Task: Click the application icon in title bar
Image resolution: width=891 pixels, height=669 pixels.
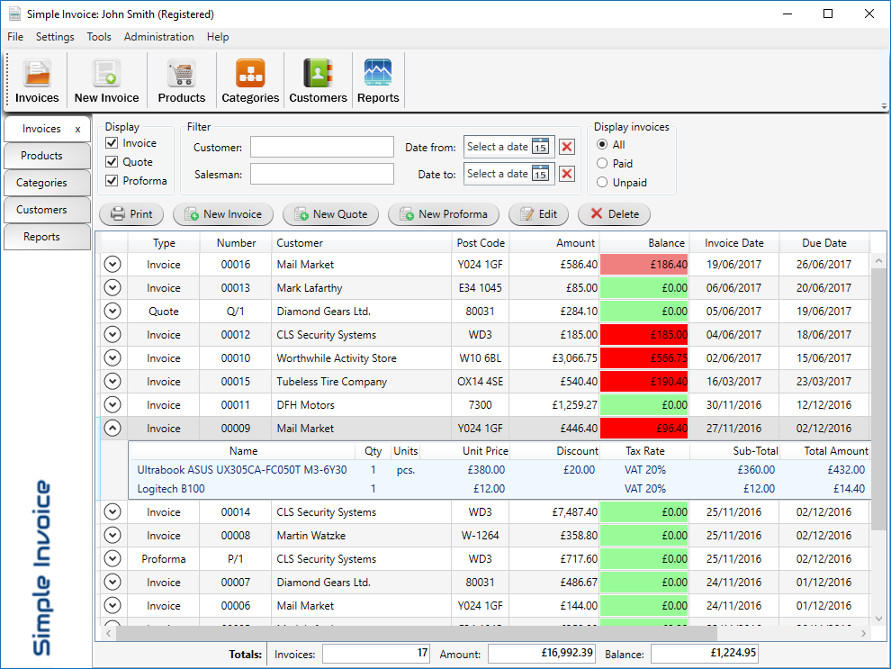Action: (x=15, y=14)
